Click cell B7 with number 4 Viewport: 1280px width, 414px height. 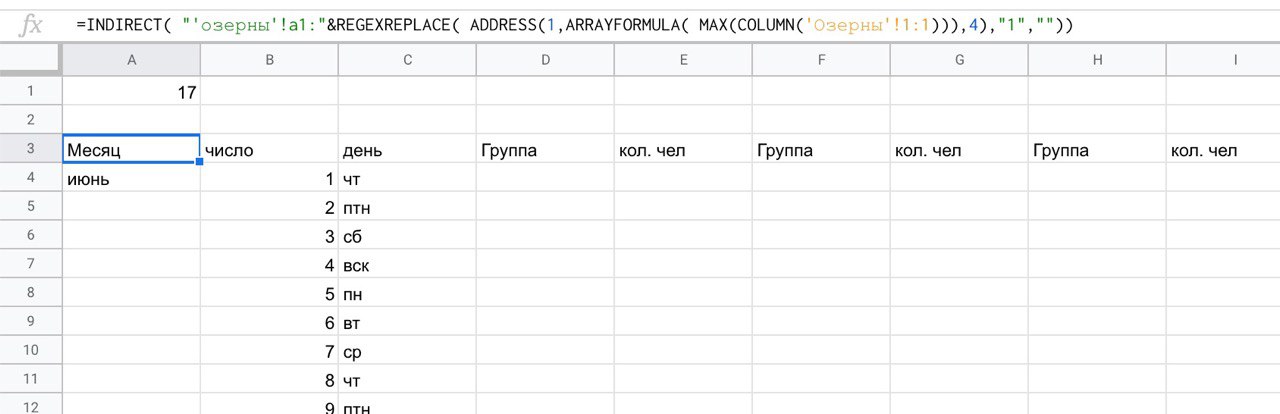coord(269,265)
